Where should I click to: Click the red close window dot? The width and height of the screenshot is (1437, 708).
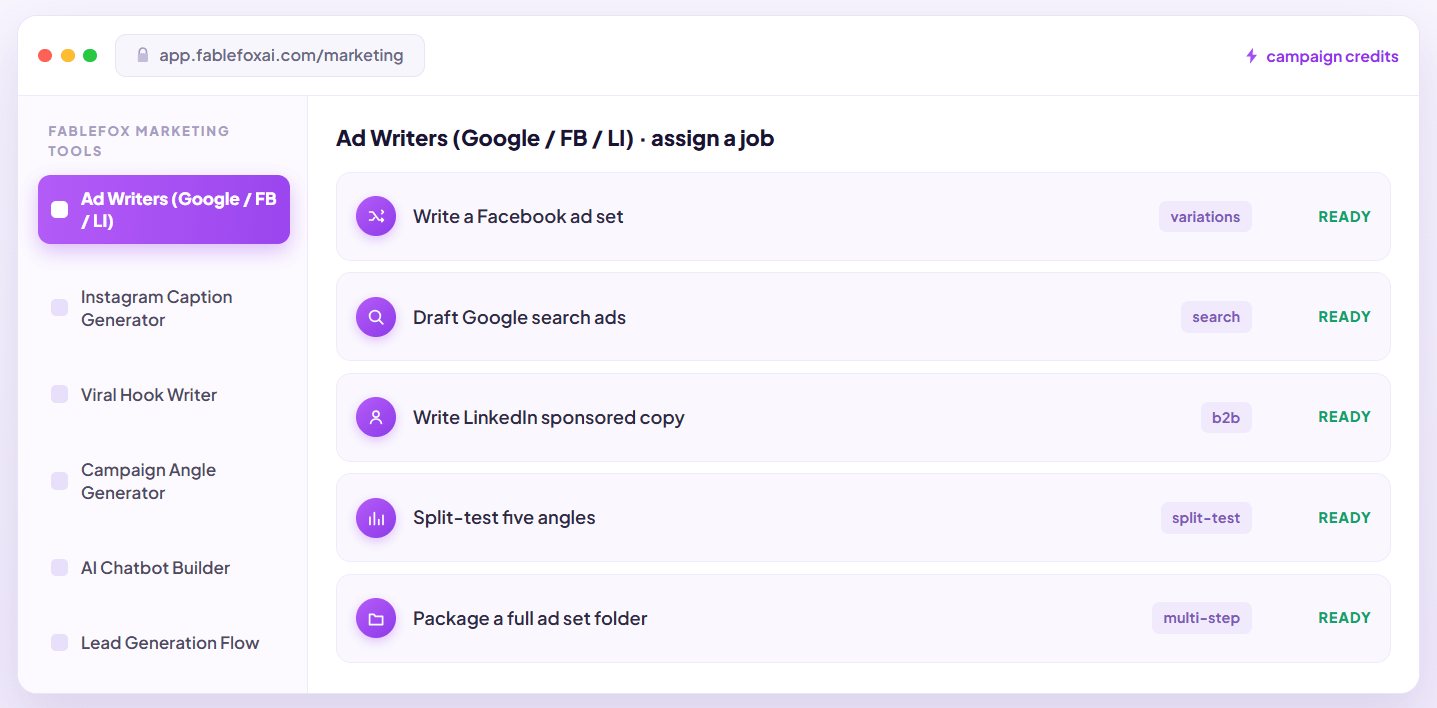coord(45,56)
